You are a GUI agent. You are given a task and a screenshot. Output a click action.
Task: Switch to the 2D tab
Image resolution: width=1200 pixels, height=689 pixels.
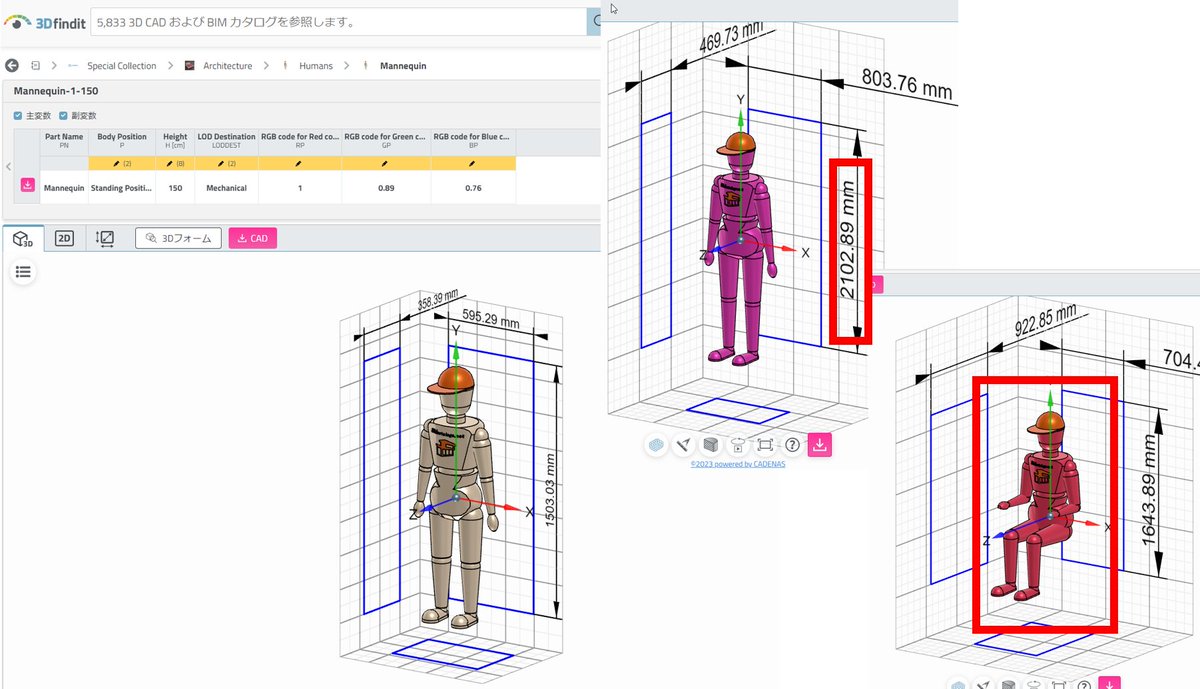tap(64, 237)
